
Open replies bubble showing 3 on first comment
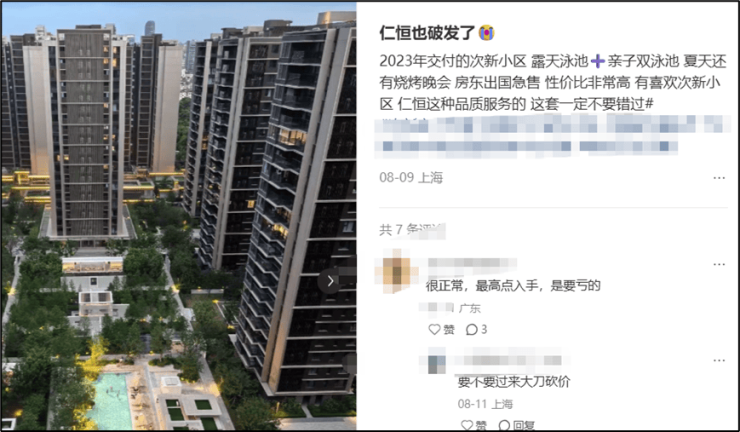click(476, 330)
